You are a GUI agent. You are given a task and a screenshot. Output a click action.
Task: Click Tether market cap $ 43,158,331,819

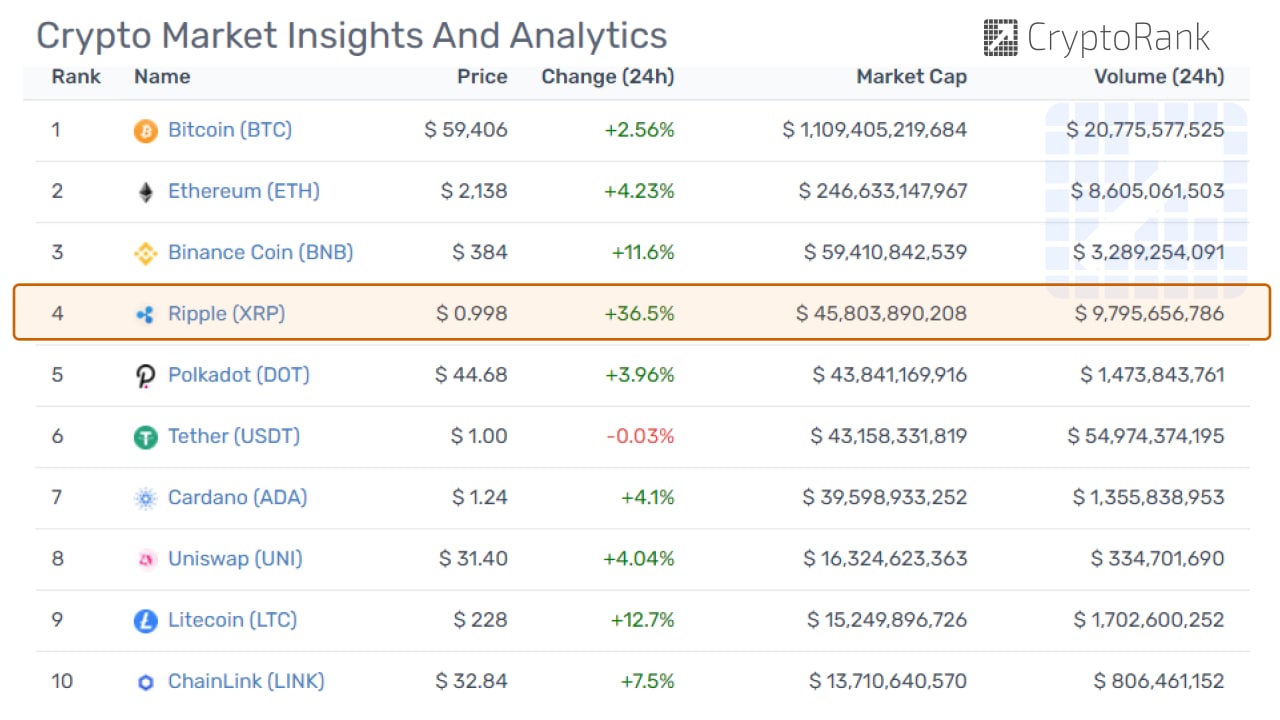889,436
